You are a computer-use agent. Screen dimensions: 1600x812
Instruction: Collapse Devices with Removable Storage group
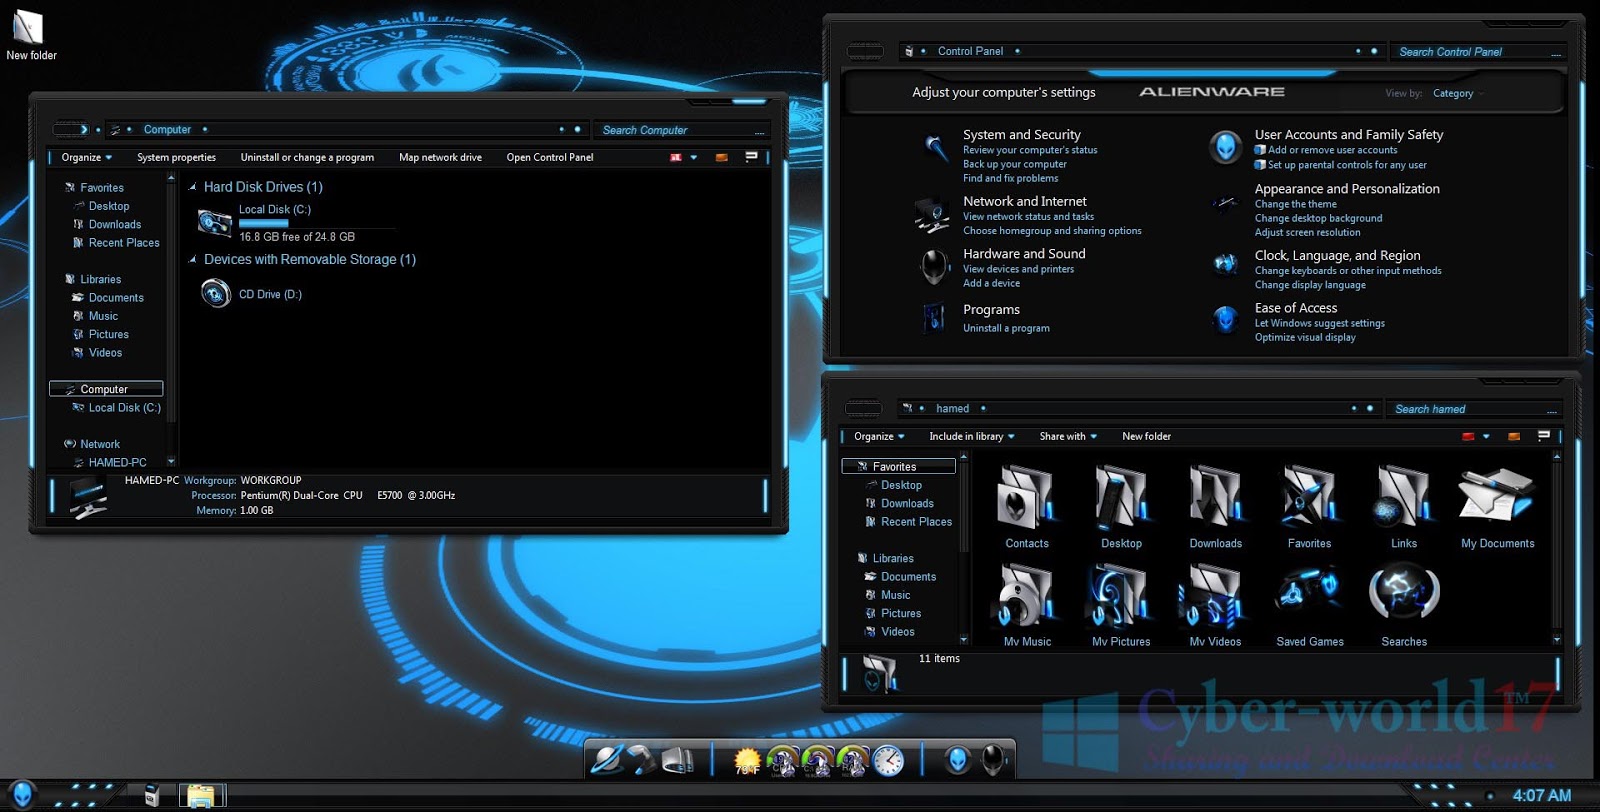[x=193, y=259]
